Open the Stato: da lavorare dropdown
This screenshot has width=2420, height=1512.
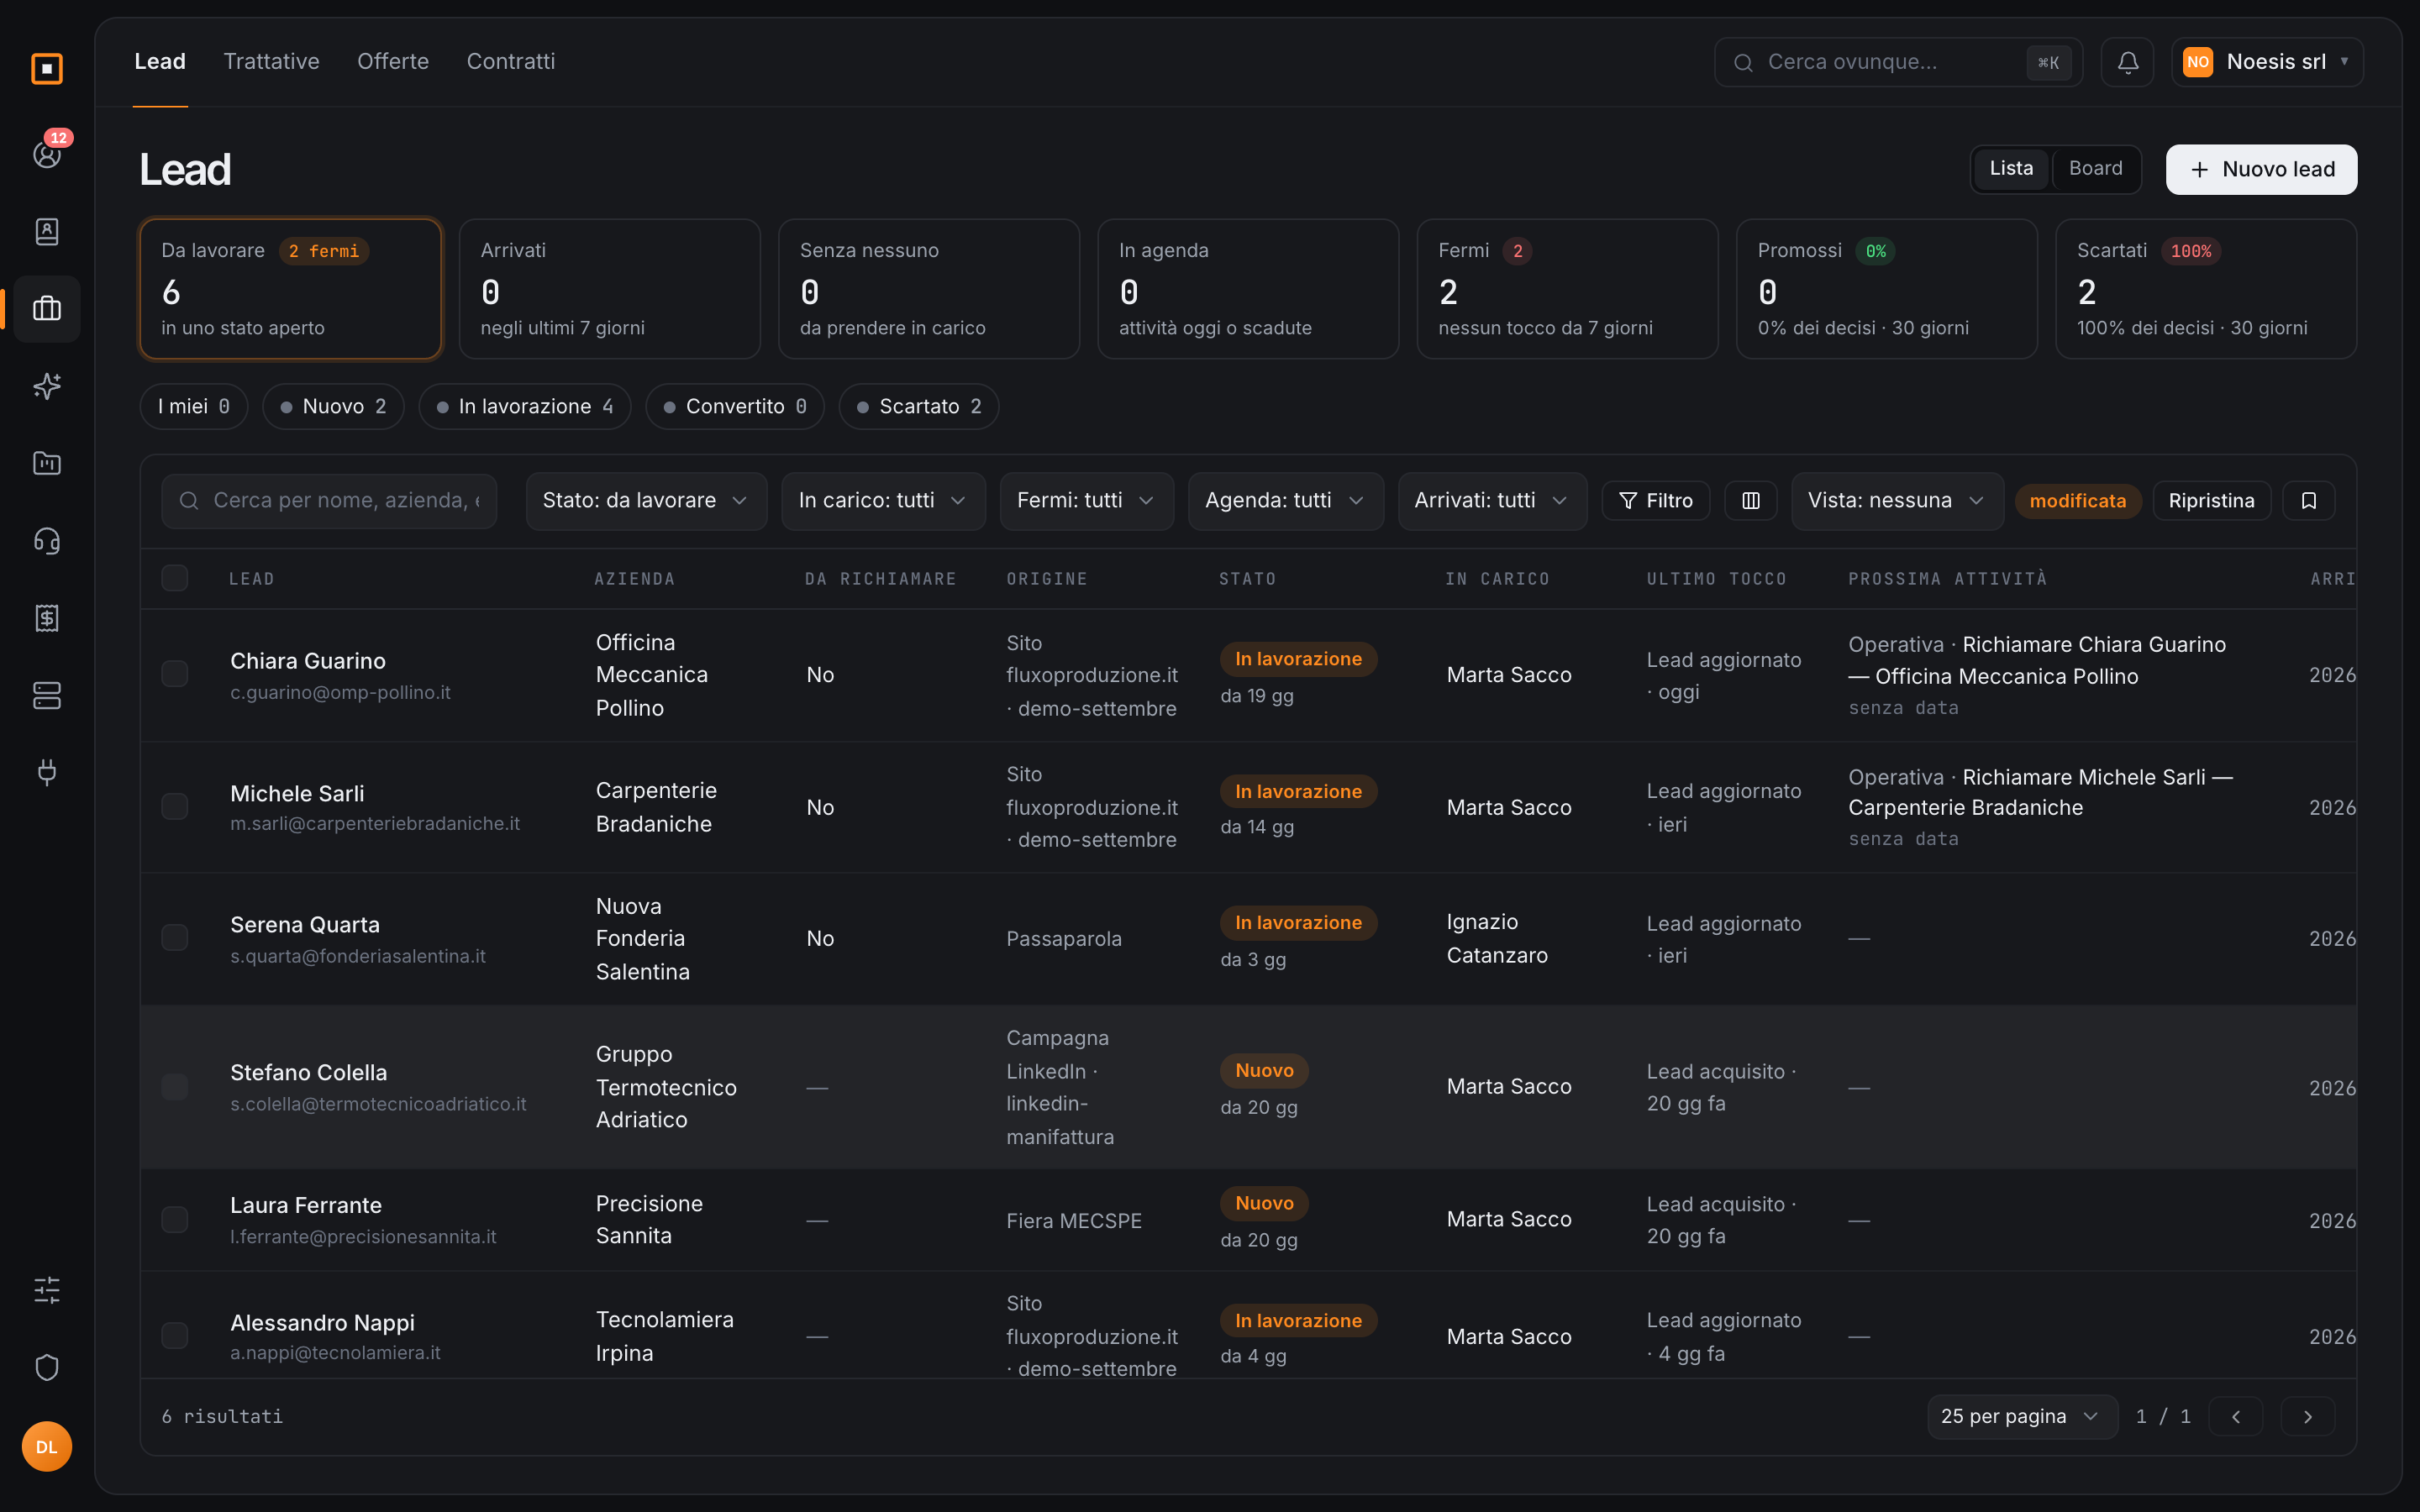(x=646, y=501)
